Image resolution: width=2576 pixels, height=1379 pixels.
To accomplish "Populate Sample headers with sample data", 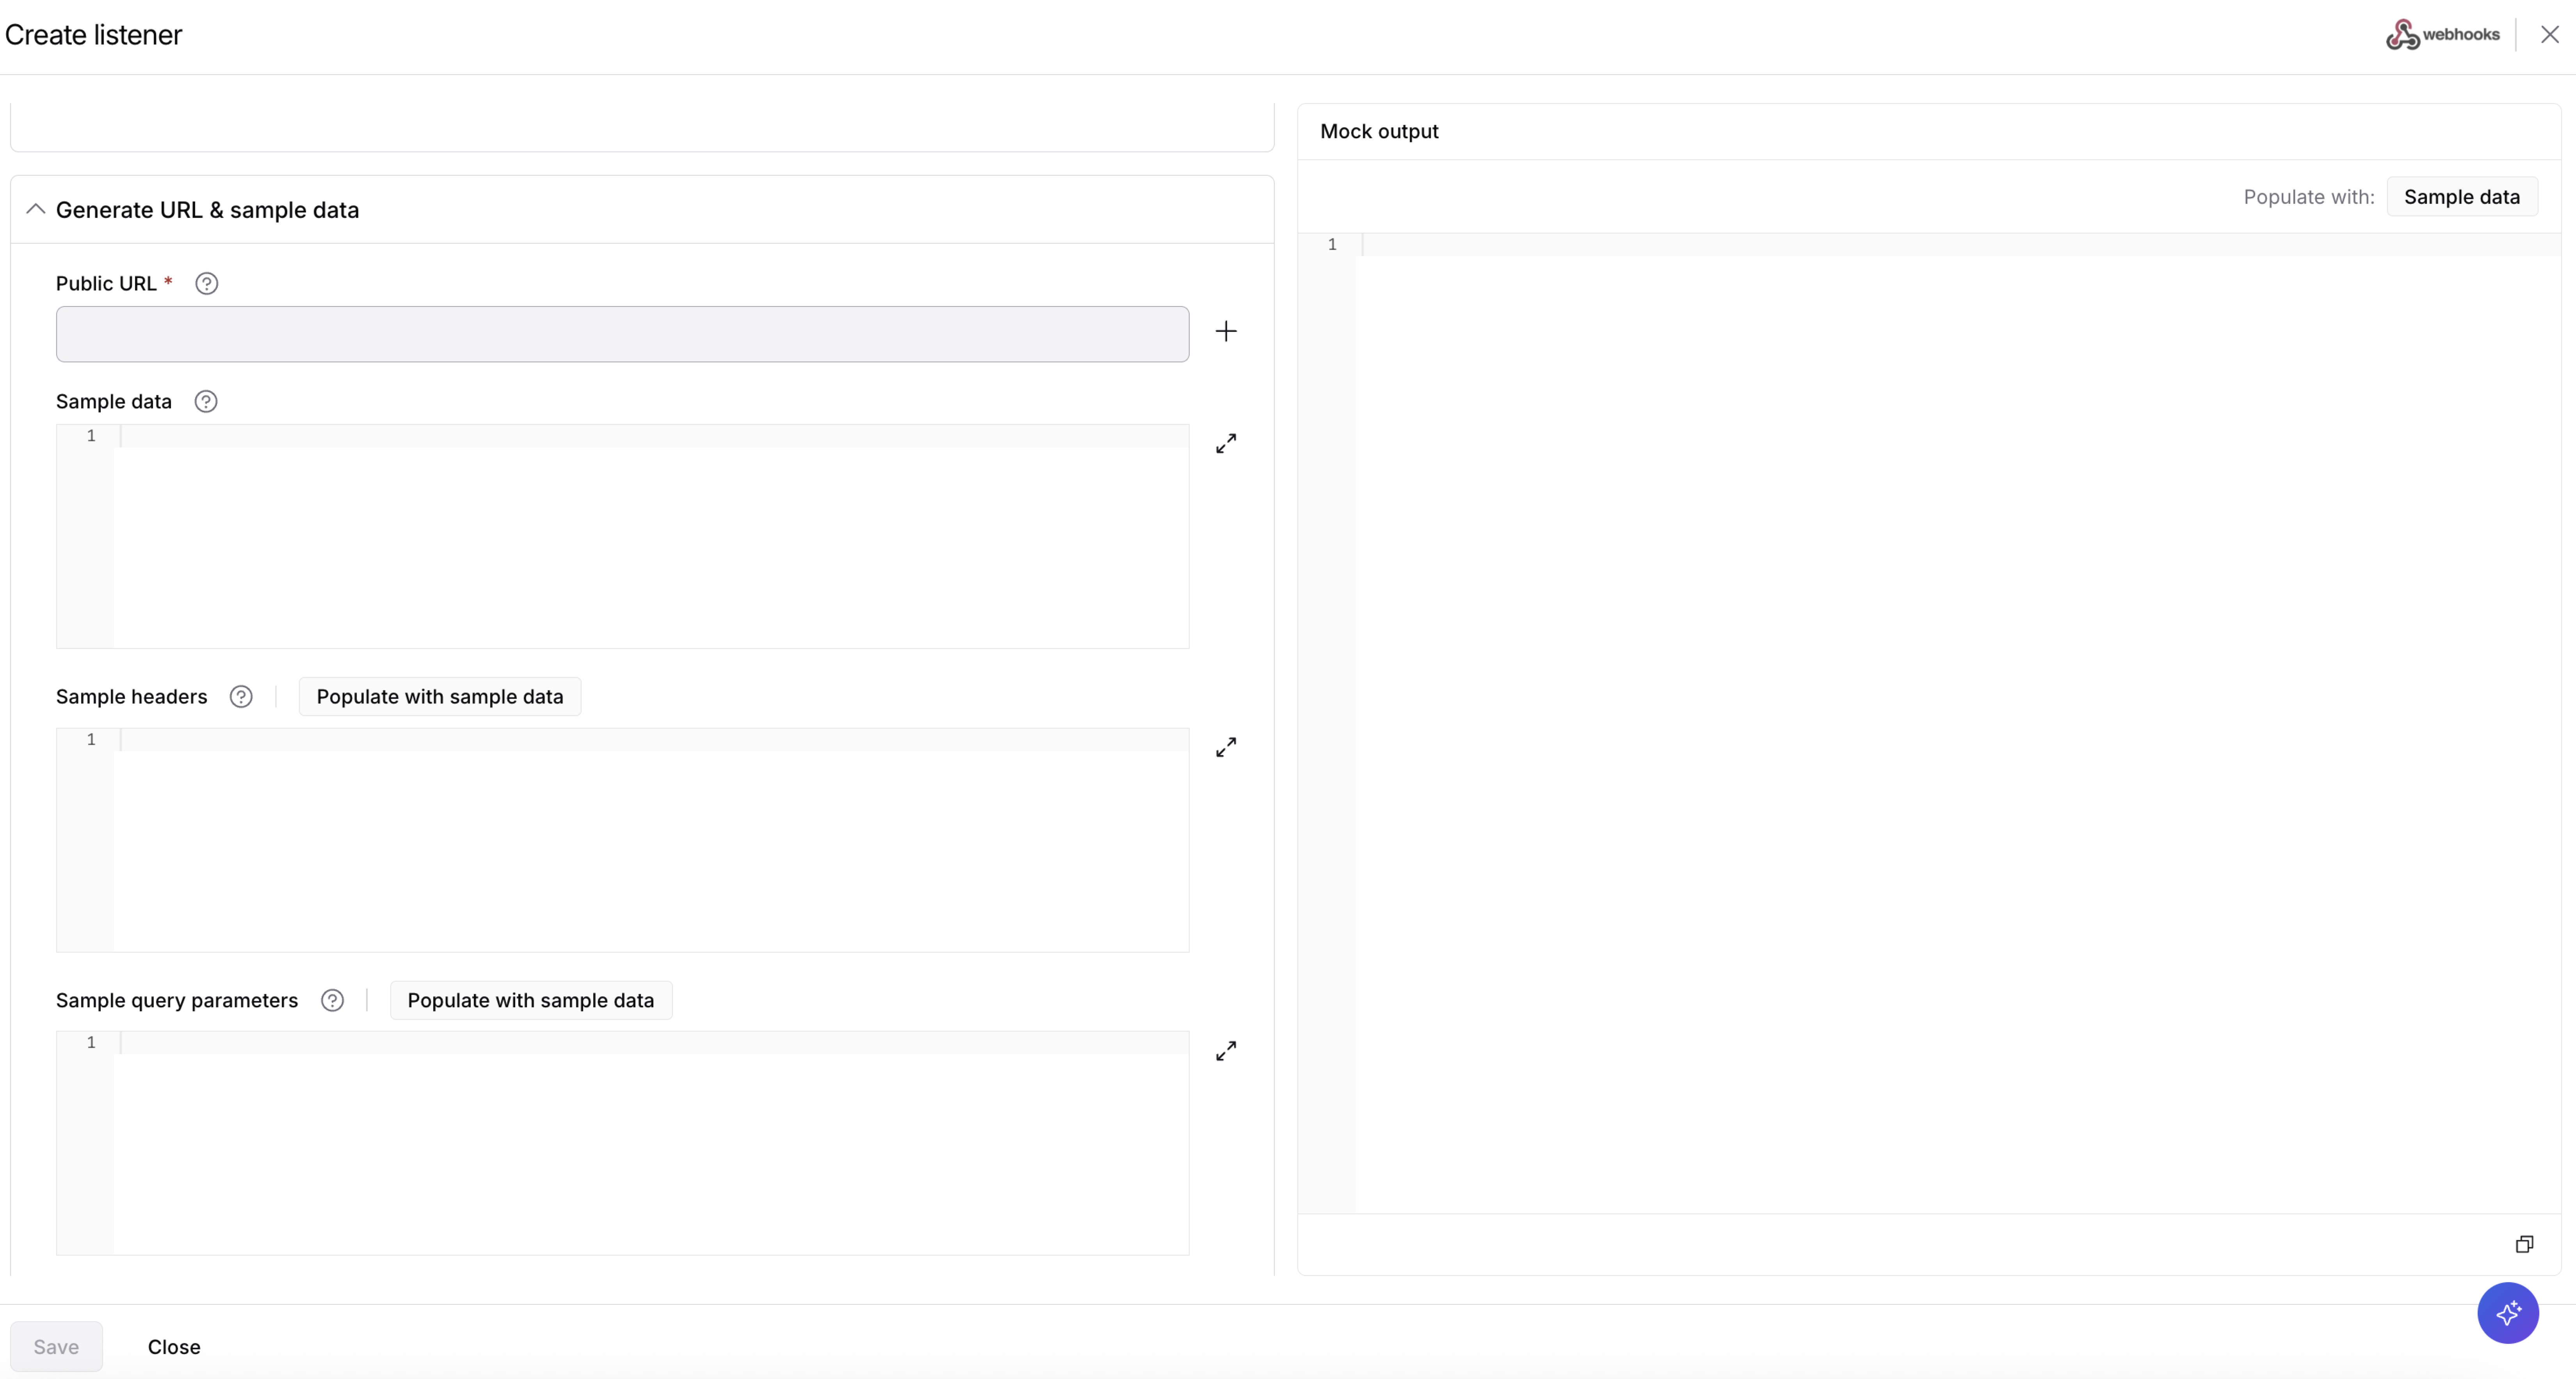I will point(440,697).
